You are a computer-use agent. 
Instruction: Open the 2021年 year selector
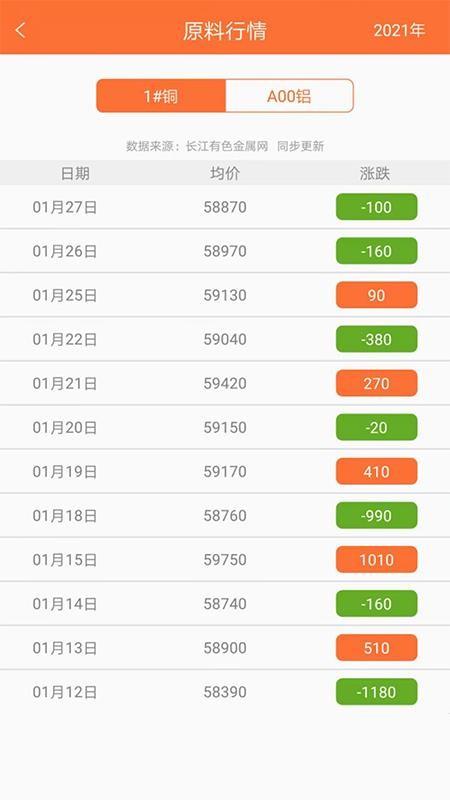[399, 31]
